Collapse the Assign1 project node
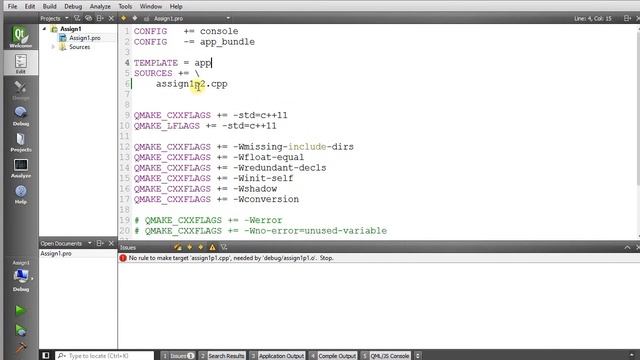 click(x=44, y=29)
